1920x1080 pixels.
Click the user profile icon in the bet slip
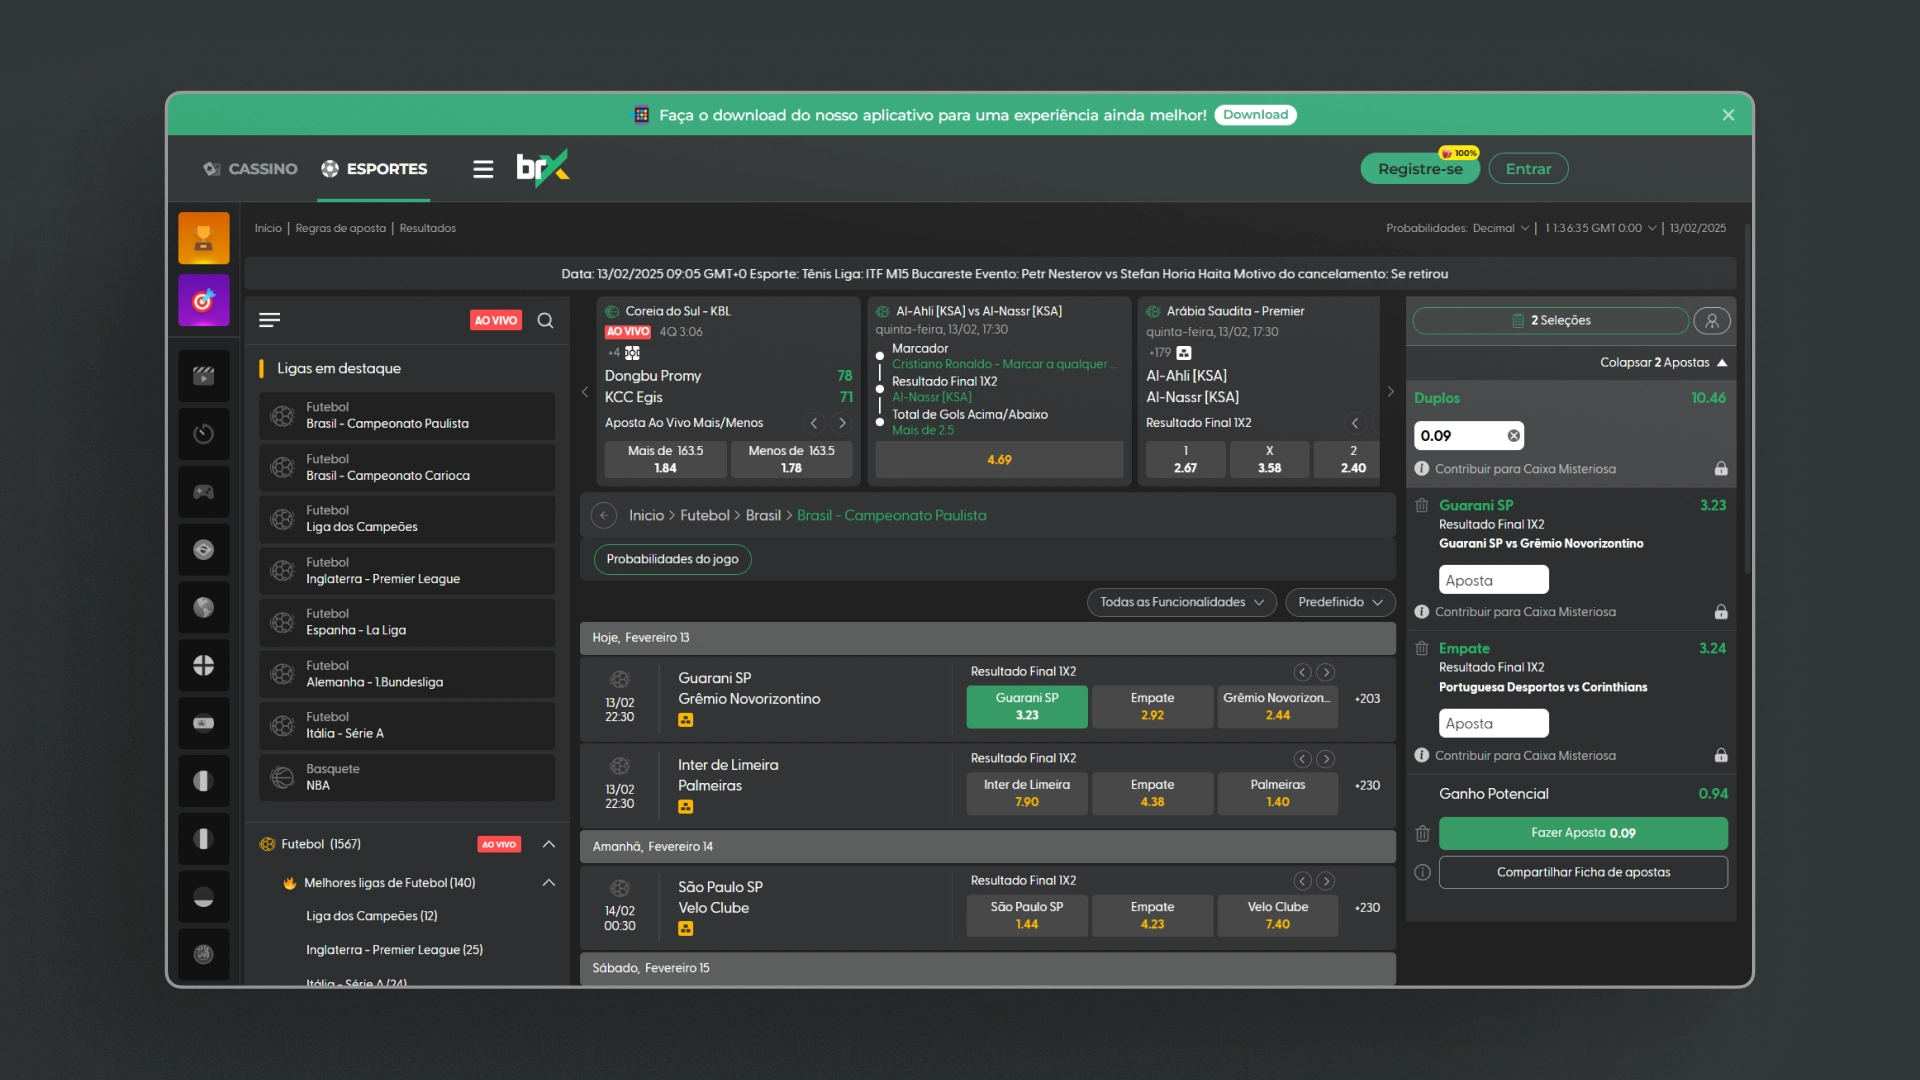(1711, 320)
